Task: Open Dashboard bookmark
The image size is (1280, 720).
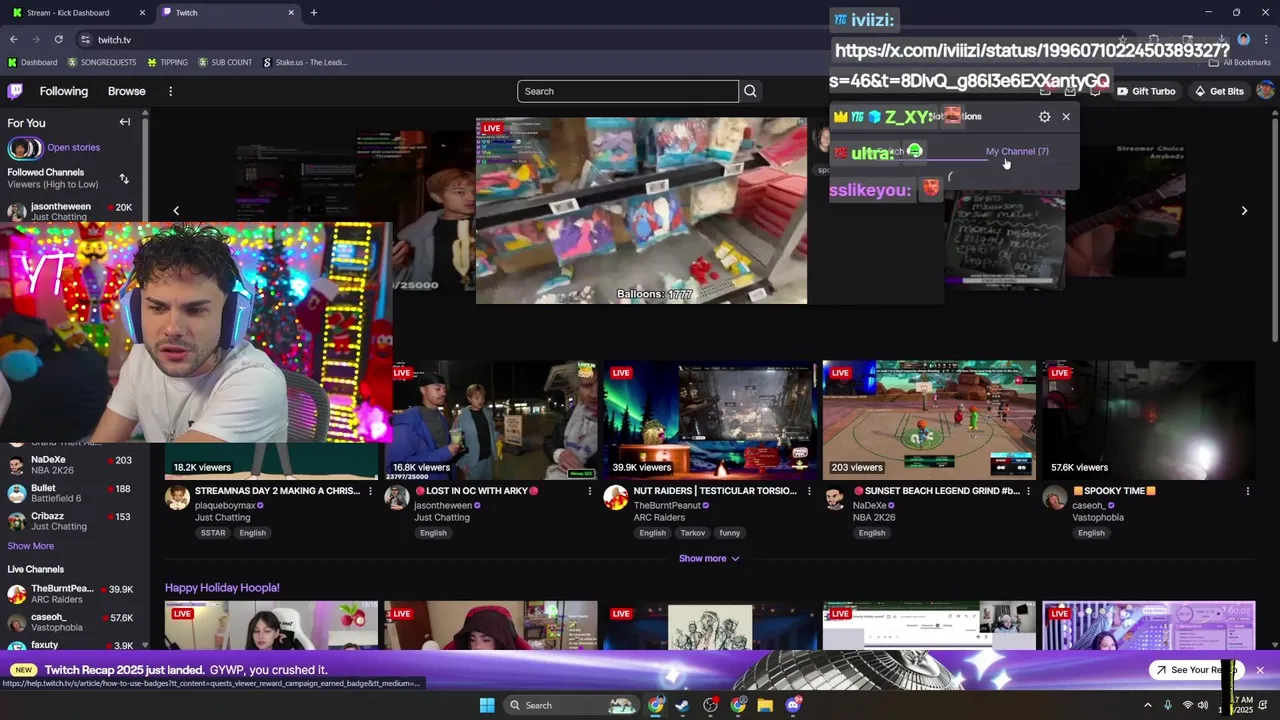Action: pos(32,62)
